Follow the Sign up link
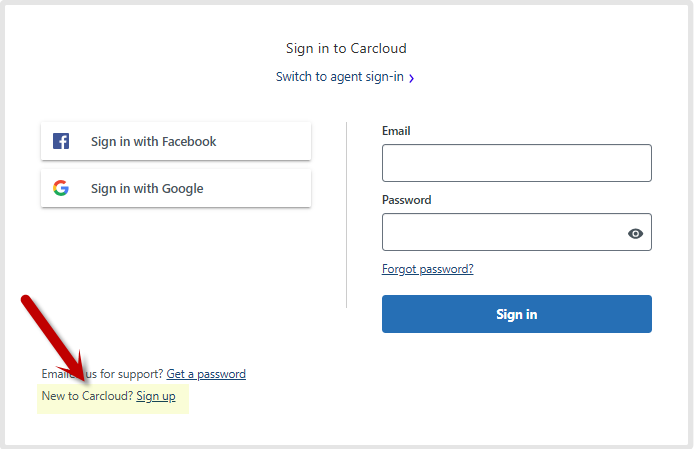The image size is (694, 449). (x=156, y=396)
